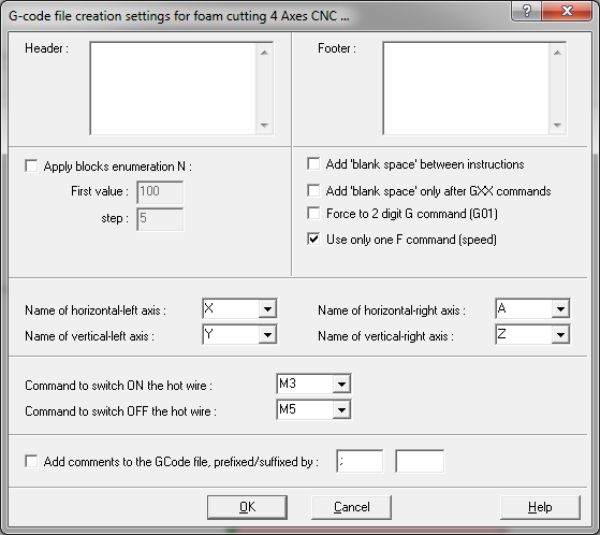The width and height of the screenshot is (600, 535).
Task: Expand the hot wire OFF command M5 dropdown
Action: click(x=341, y=409)
